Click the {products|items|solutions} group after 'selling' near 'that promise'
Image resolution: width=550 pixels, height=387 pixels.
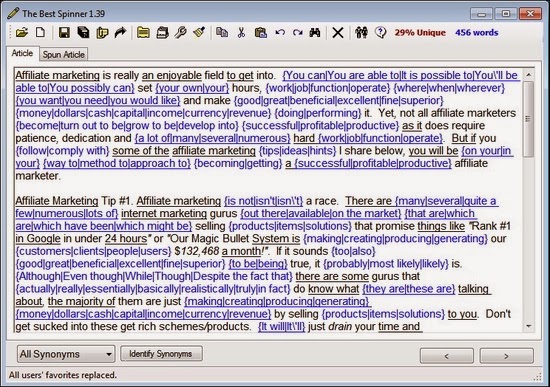point(290,226)
